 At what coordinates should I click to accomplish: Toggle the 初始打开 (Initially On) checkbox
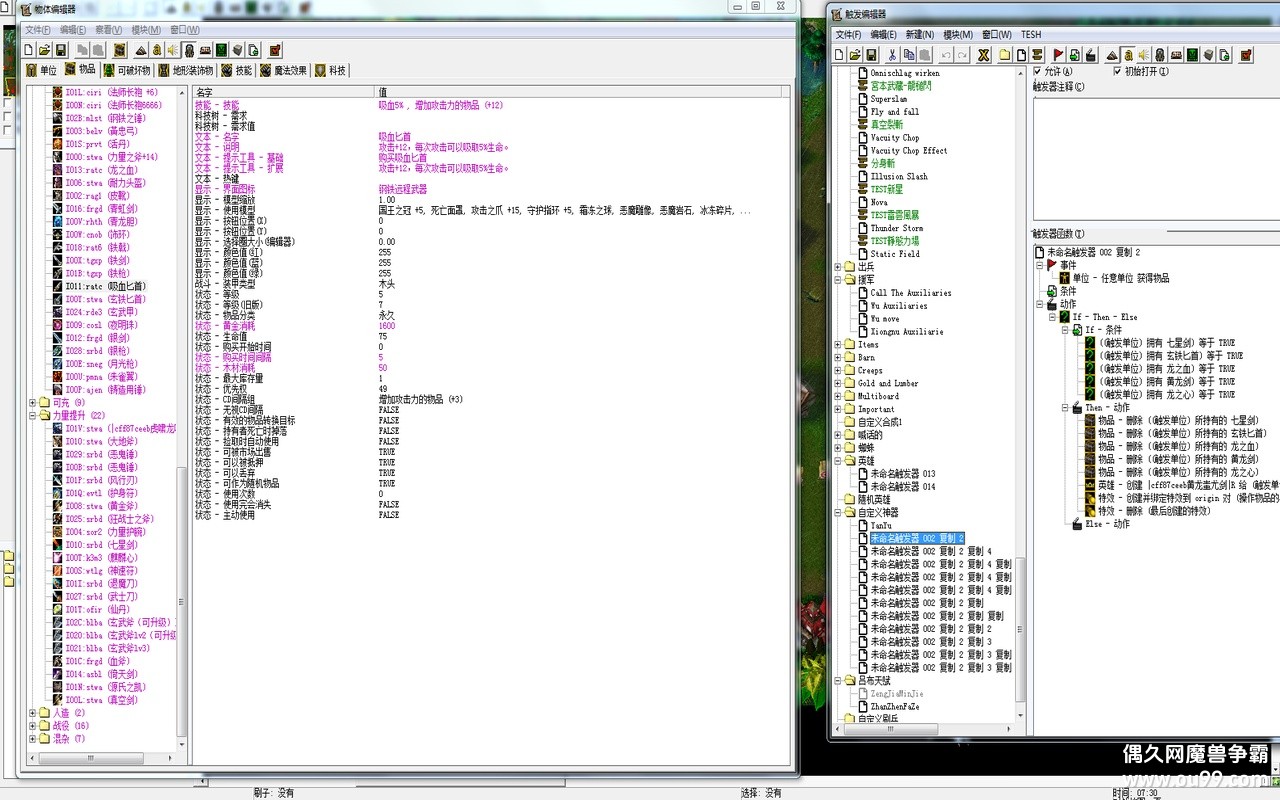[x=1117, y=71]
